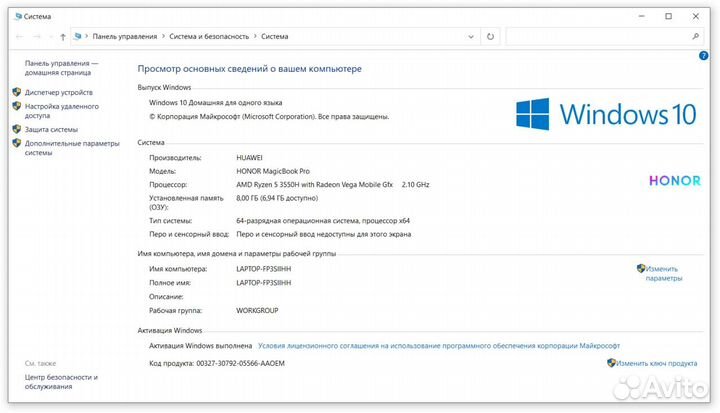Minimize the Система window

click(x=641, y=16)
